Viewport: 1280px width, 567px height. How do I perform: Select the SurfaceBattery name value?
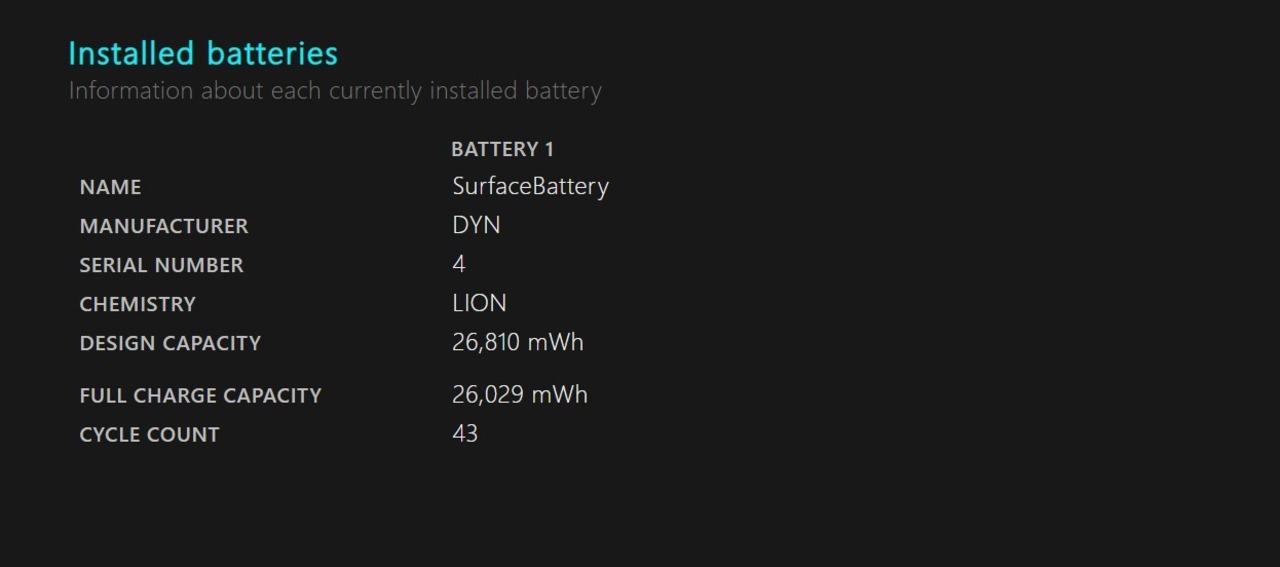[x=530, y=186]
